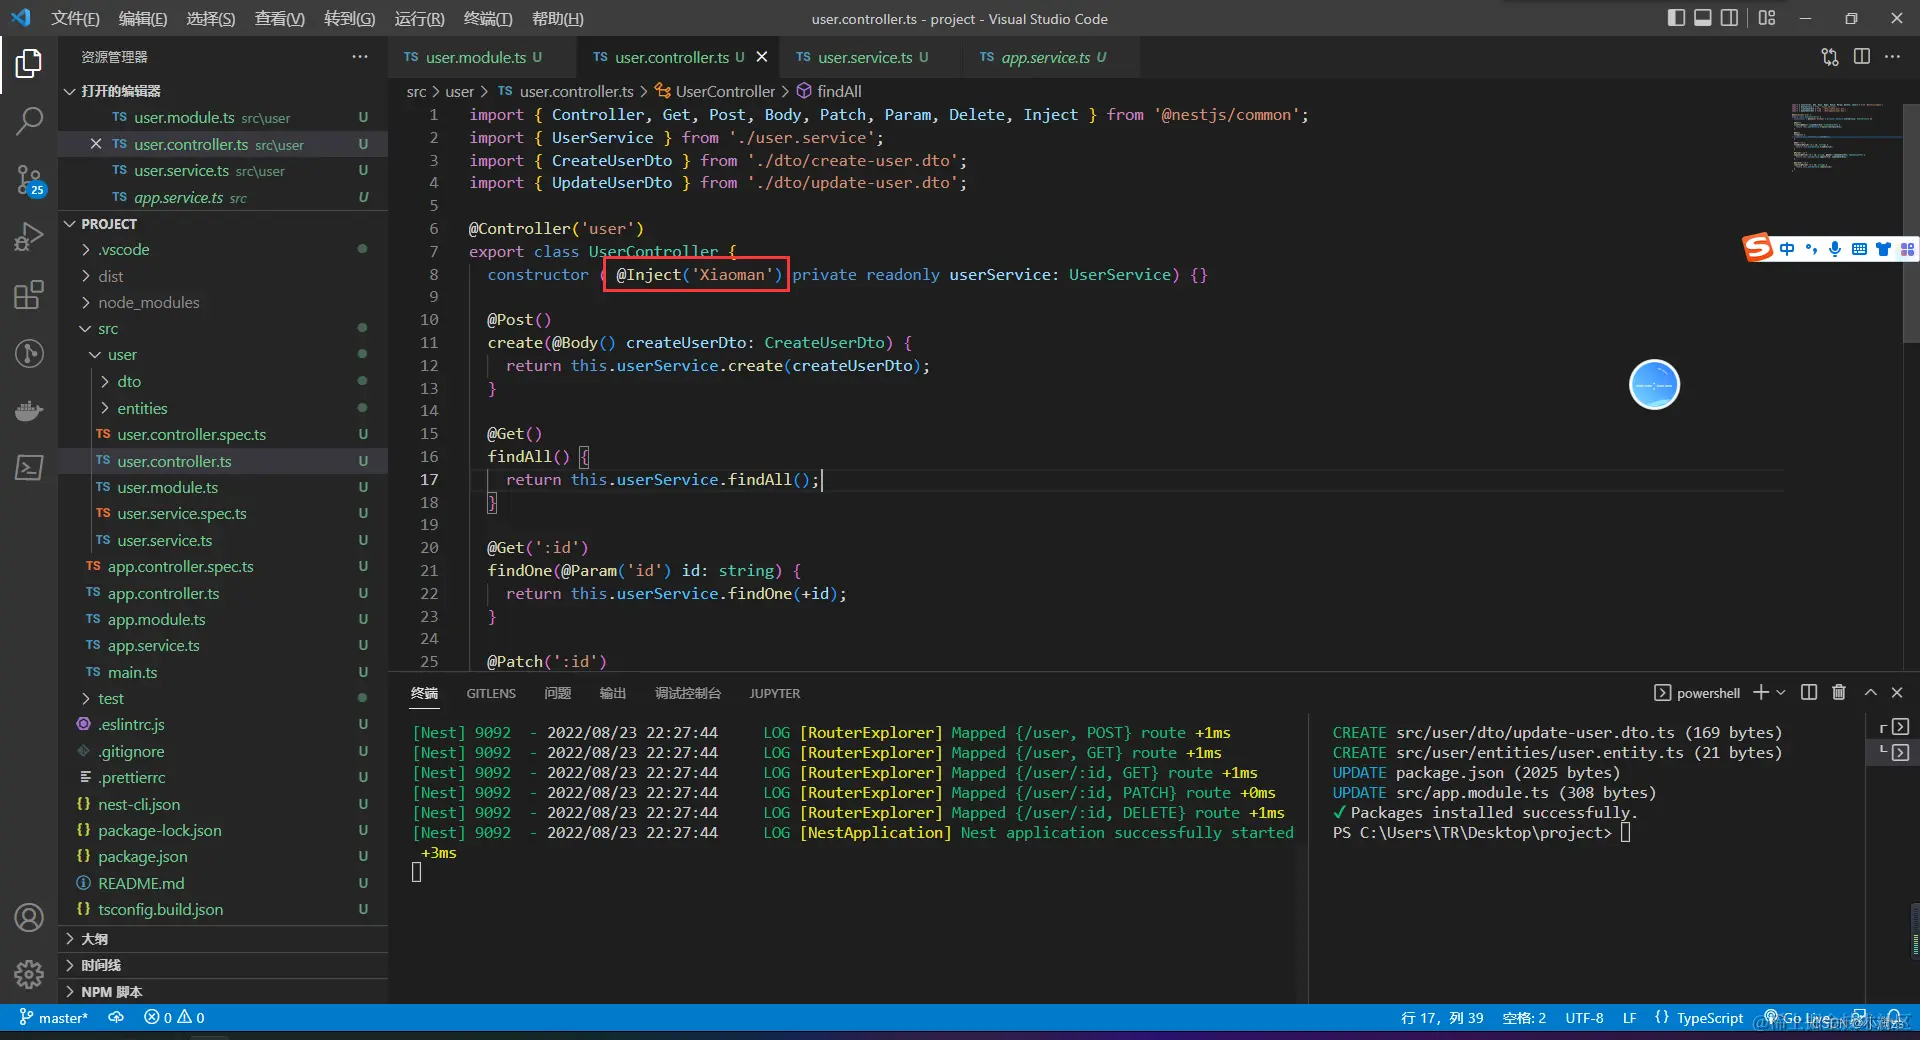
Task: Open Source Control view with 25 badge
Action: 29,180
